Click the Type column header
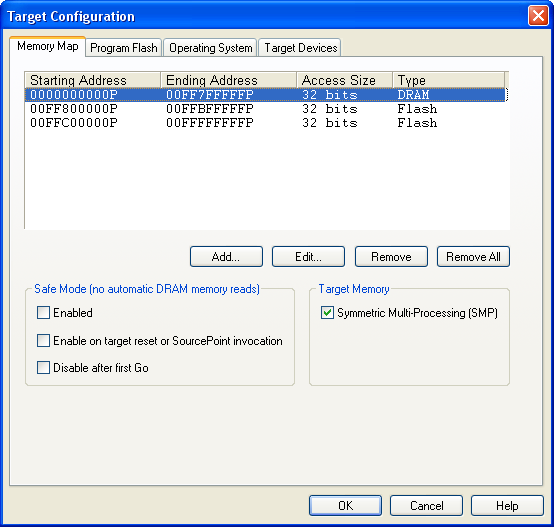The image size is (554, 527). (x=449, y=80)
